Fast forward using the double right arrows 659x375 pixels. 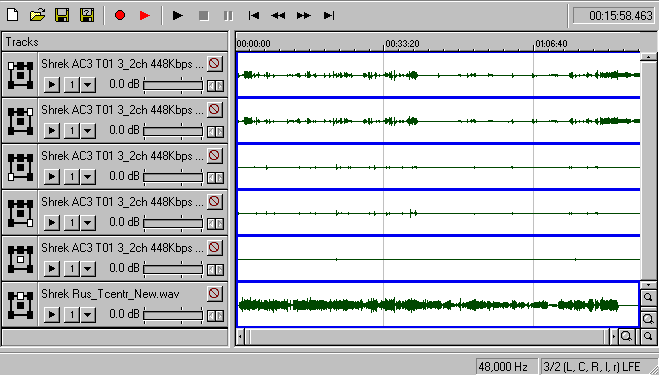click(303, 16)
